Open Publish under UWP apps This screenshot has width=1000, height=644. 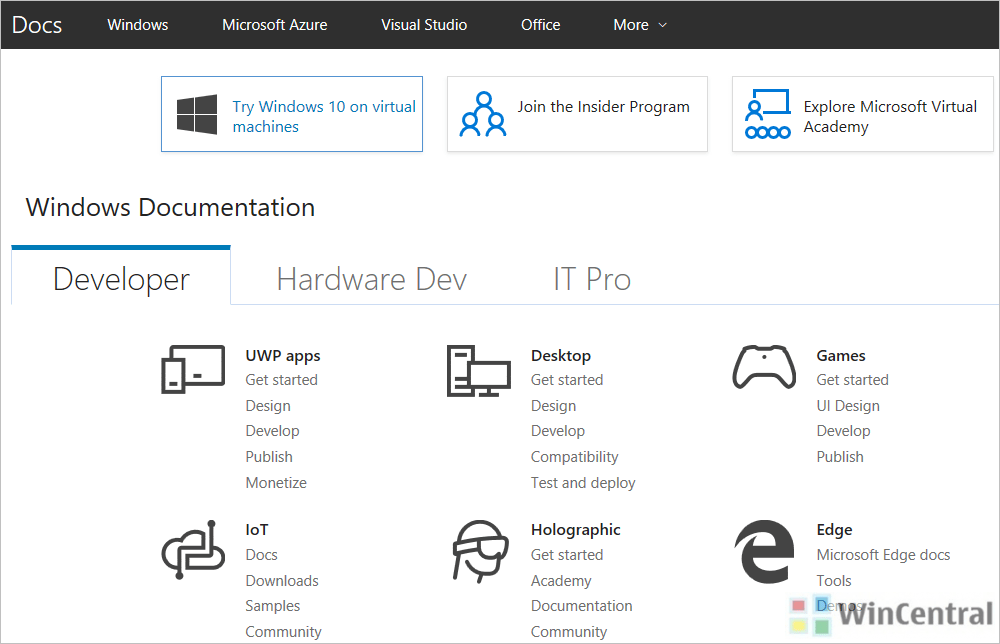[x=269, y=457]
